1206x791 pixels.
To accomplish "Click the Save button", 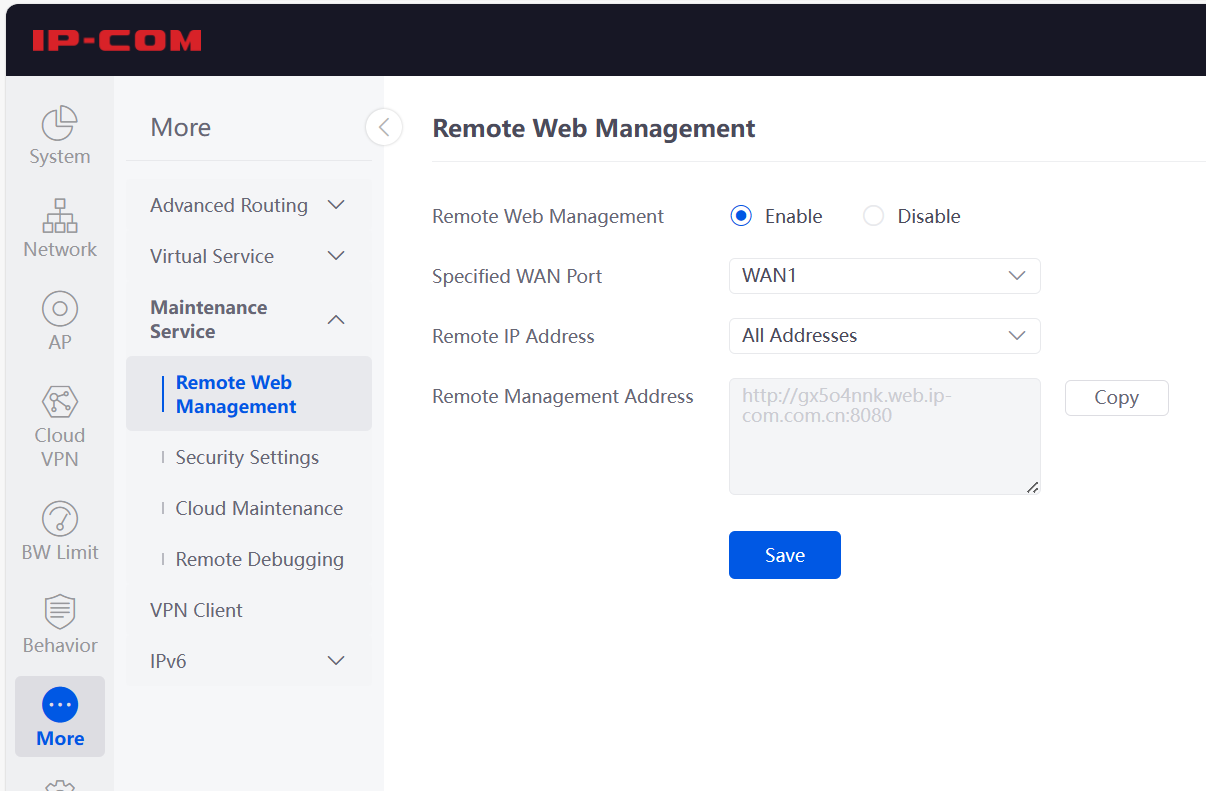I will coord(784,555).
